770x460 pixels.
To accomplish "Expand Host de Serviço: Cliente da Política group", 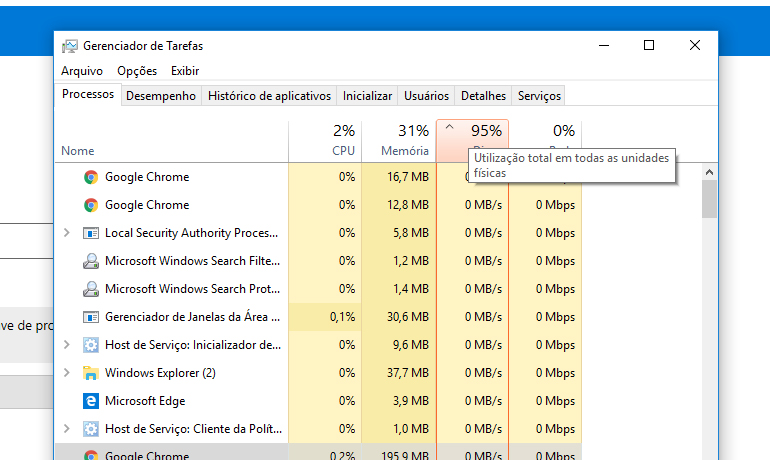I will coord(67,429).
